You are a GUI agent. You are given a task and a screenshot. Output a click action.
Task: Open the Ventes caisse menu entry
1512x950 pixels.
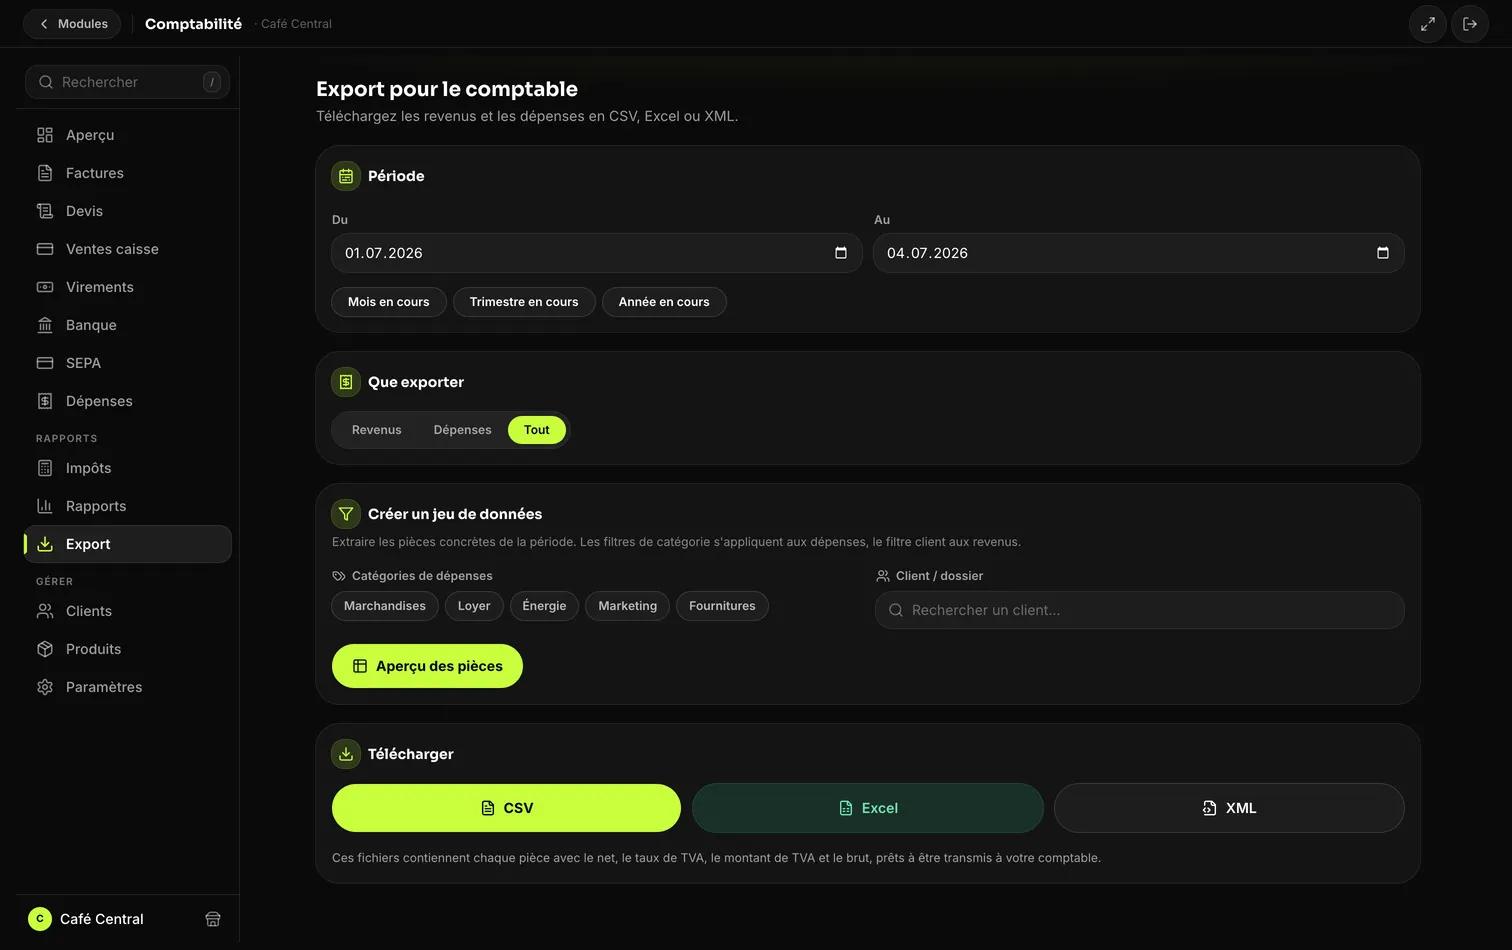click(x=128, y=249)
